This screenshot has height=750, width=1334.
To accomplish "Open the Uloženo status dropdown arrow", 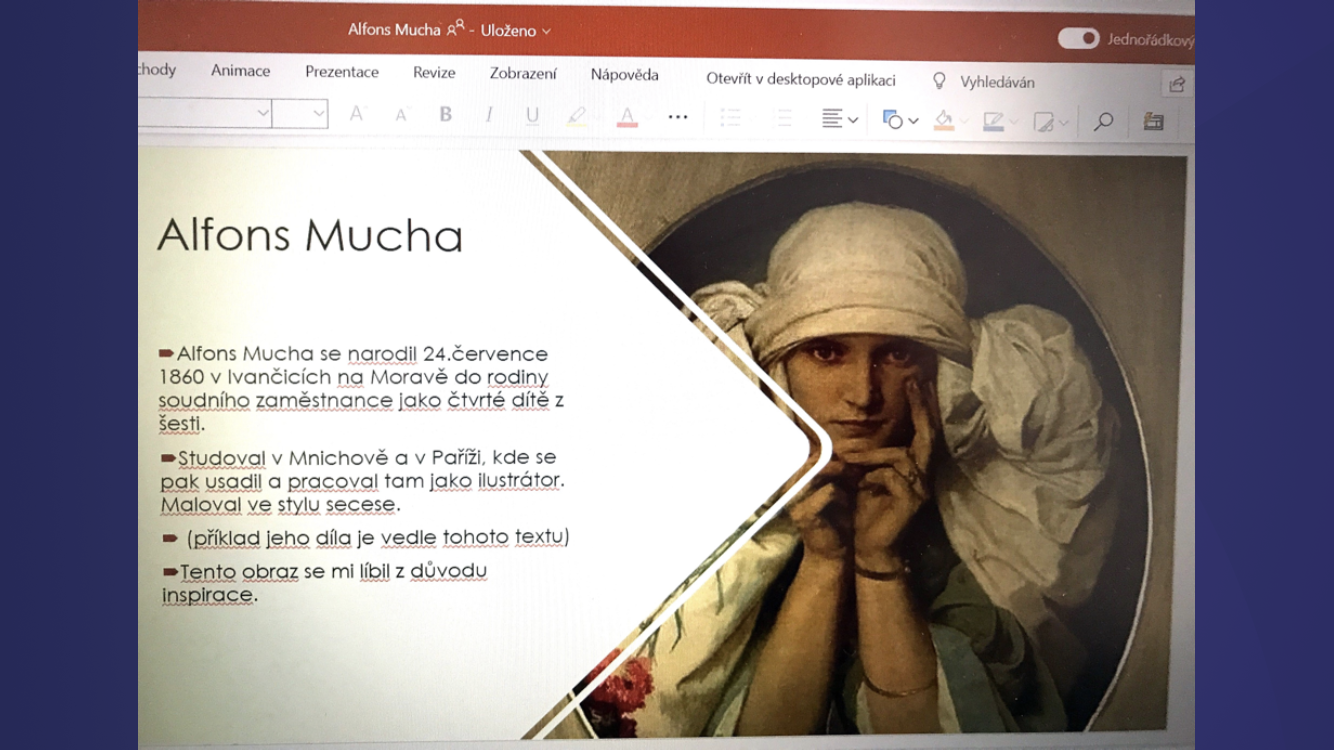I will point(546,32).
